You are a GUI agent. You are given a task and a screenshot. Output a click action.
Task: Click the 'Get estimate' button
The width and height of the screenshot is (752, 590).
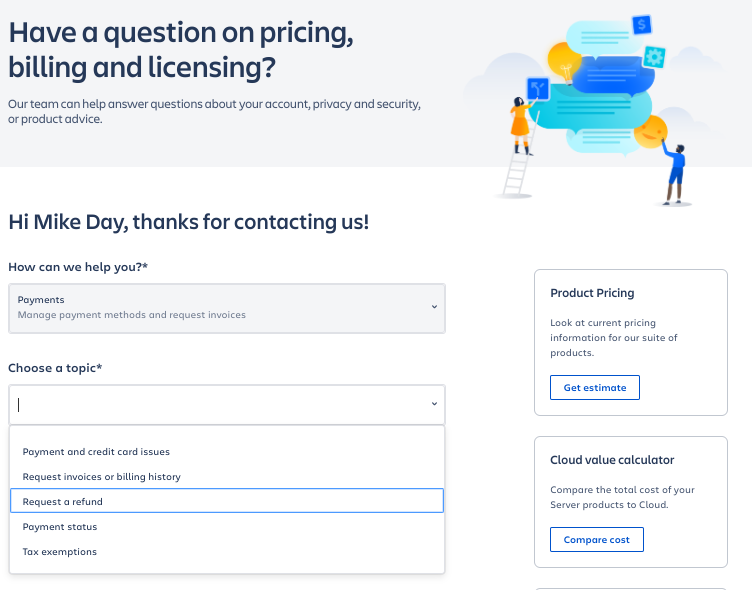coord(595,387)
